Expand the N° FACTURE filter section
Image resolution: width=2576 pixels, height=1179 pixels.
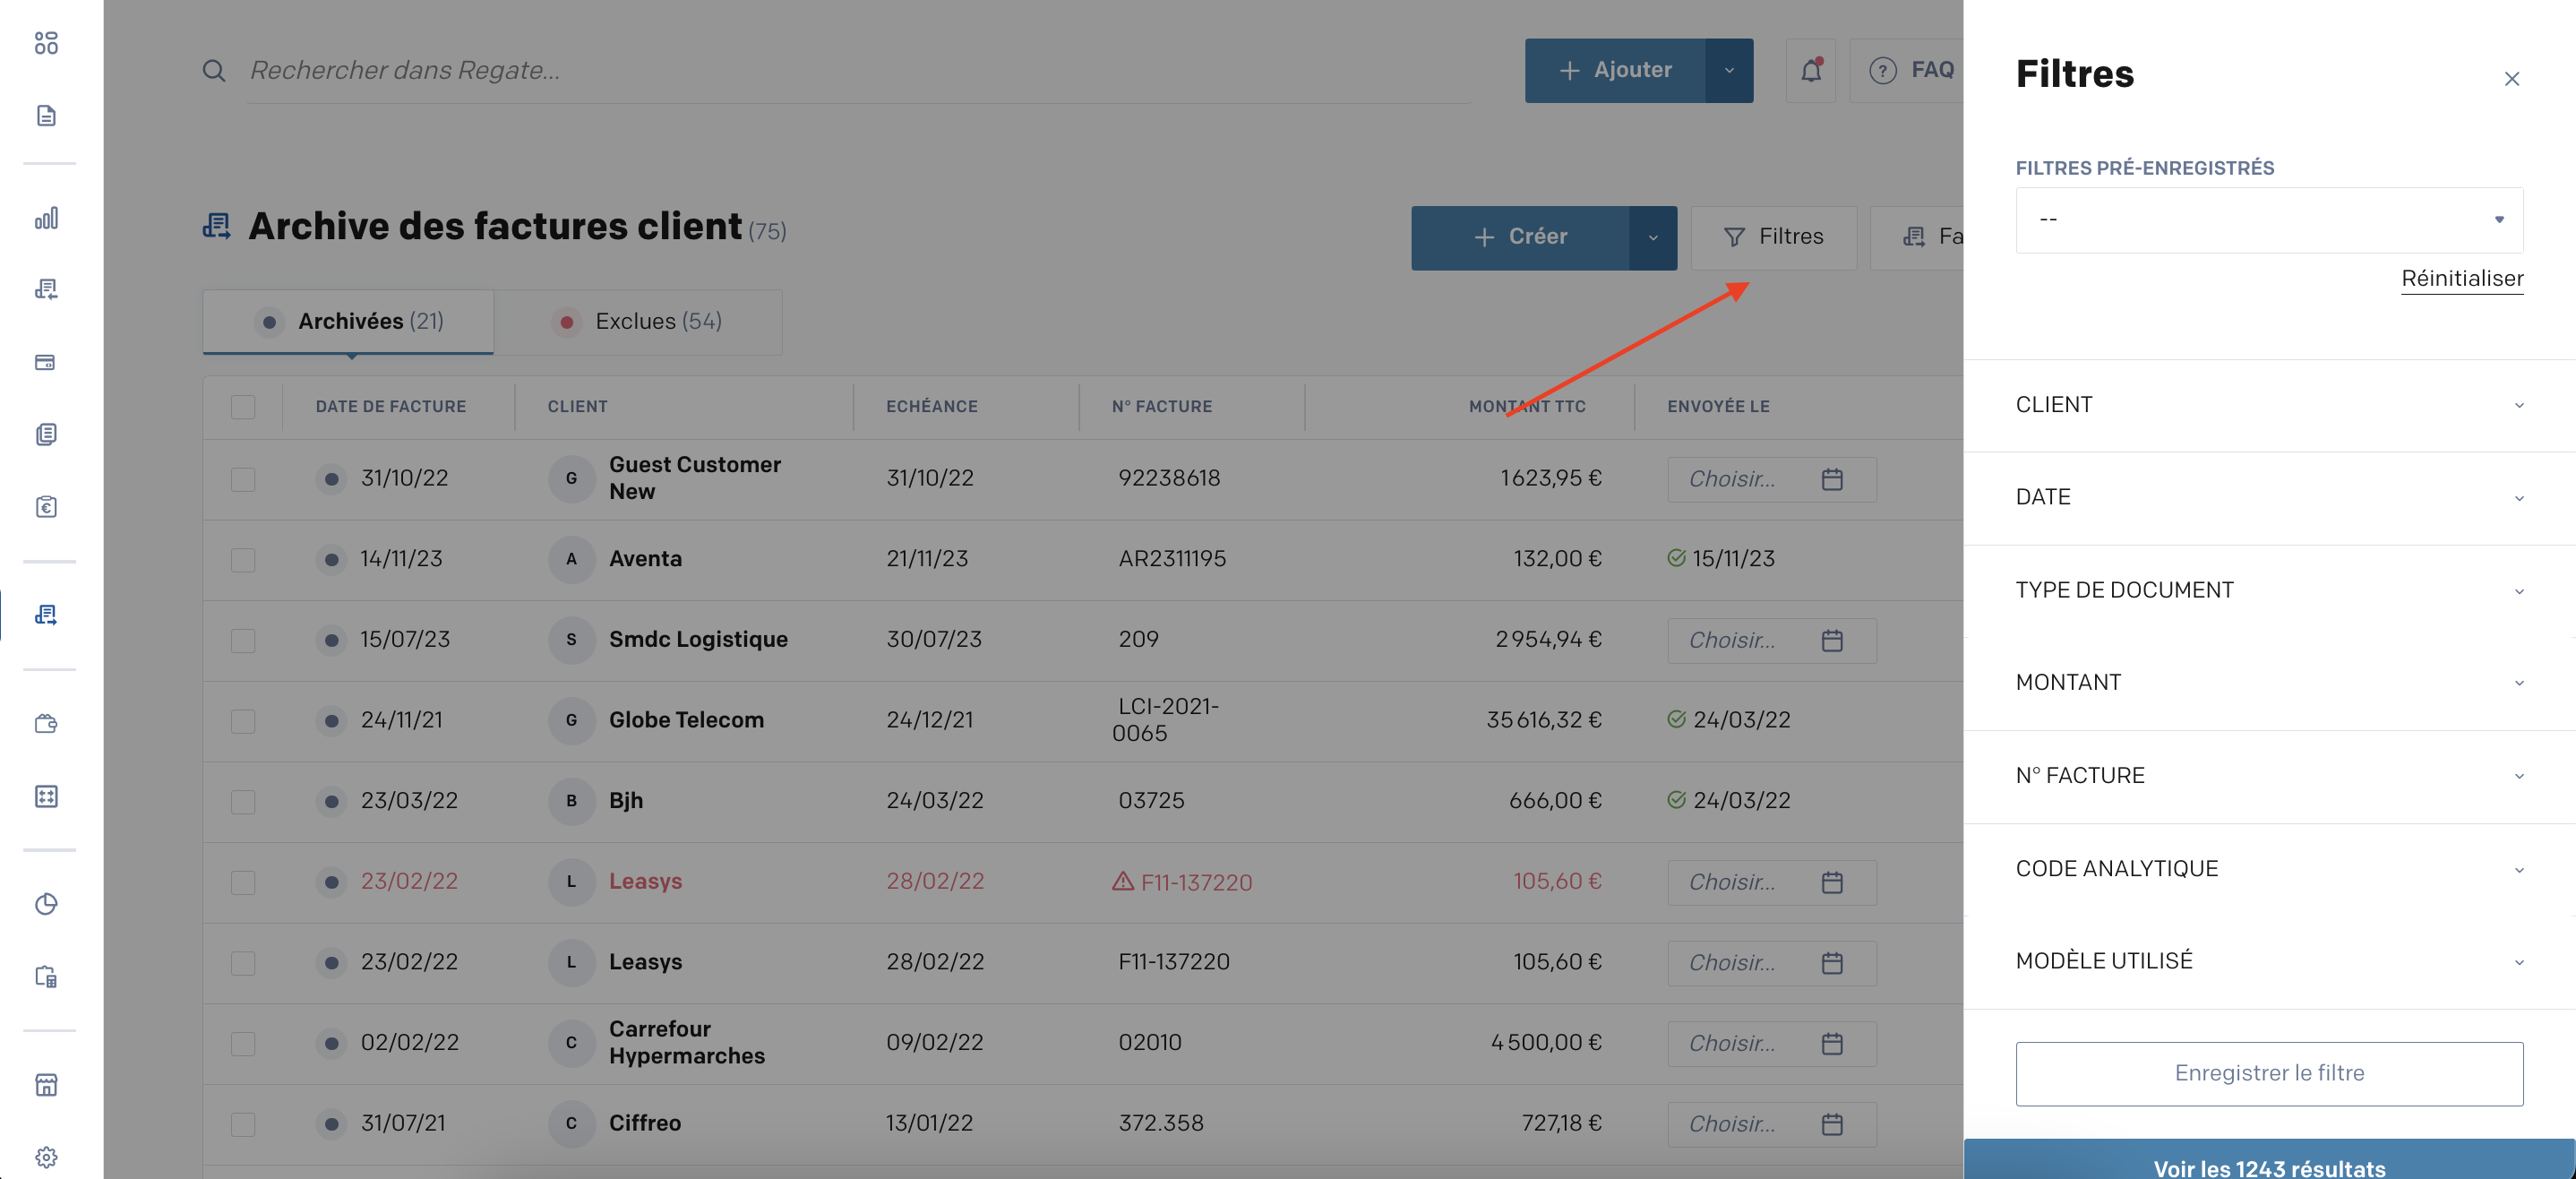(2268, 776)
